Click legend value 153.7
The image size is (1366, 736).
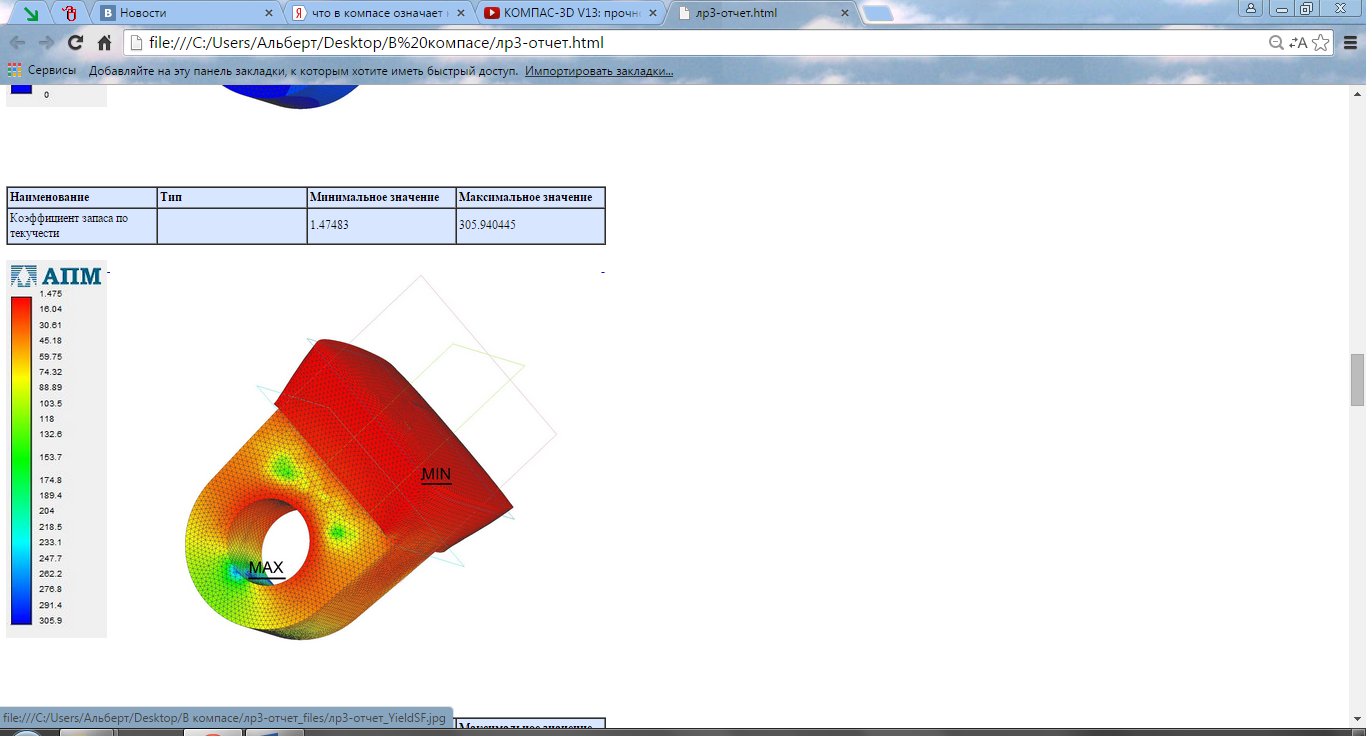(x=51, y=457)
